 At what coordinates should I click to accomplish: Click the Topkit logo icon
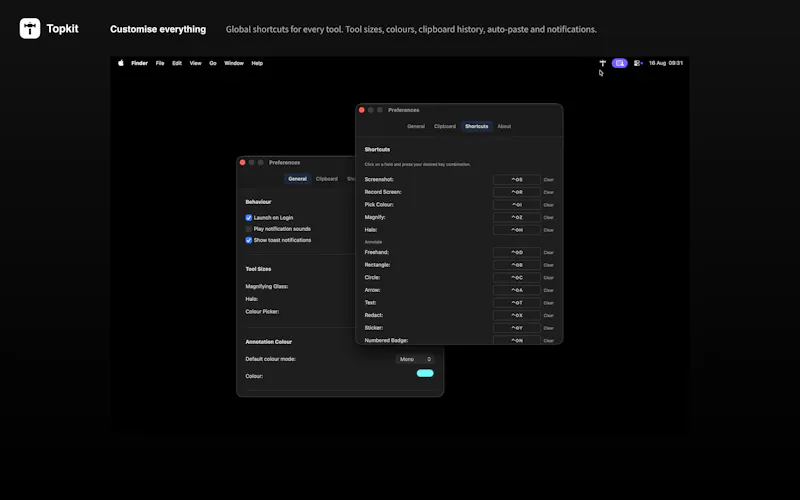coord(30,29)
